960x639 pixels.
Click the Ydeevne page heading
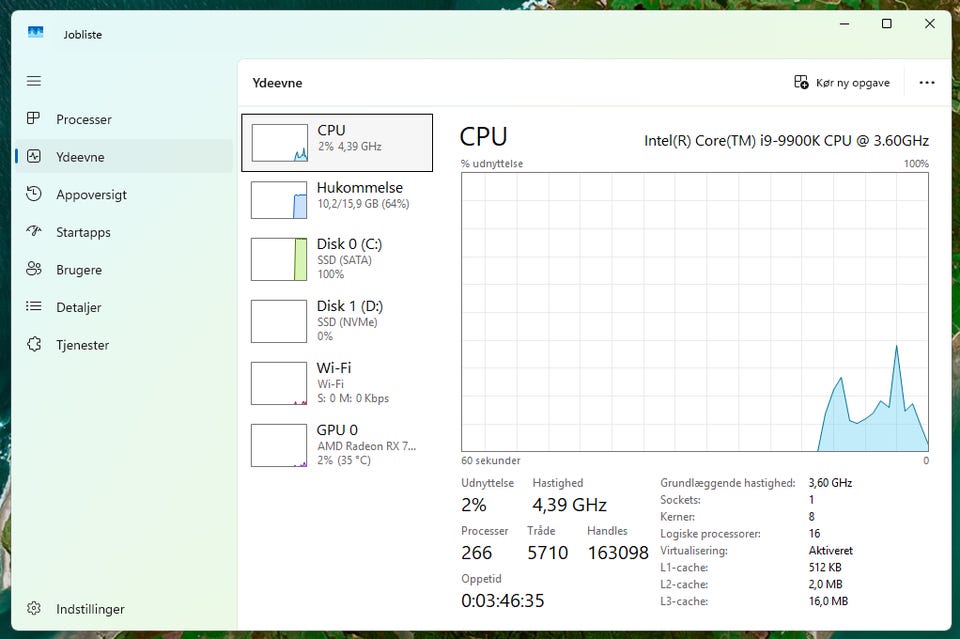coord(277,83)
